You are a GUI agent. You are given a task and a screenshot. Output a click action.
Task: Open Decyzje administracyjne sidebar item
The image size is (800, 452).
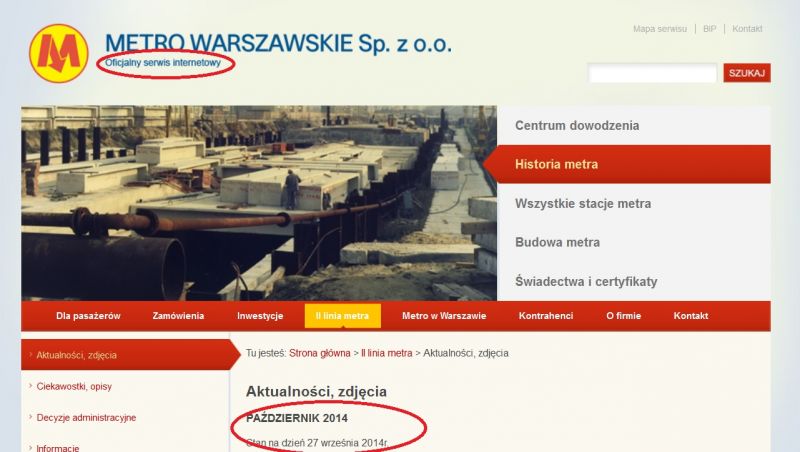coord(86,417)
